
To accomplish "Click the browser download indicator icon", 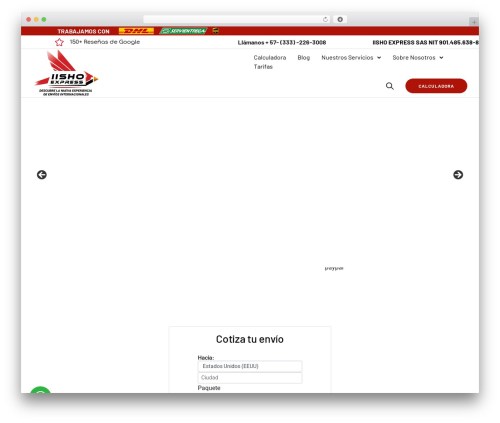I will click(x=340, y=19).
